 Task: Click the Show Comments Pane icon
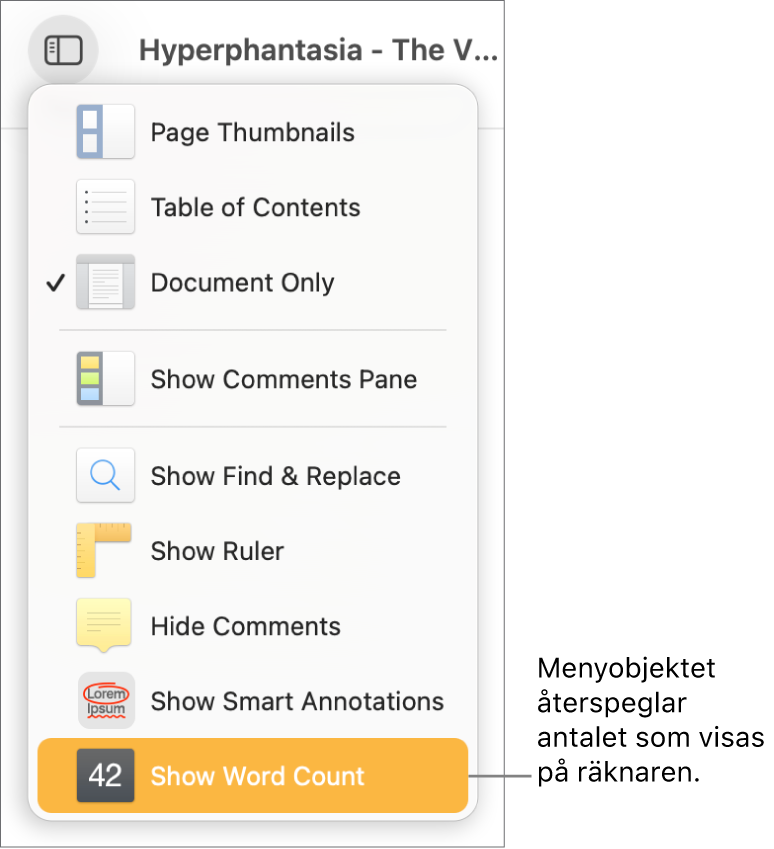[105, 379]
